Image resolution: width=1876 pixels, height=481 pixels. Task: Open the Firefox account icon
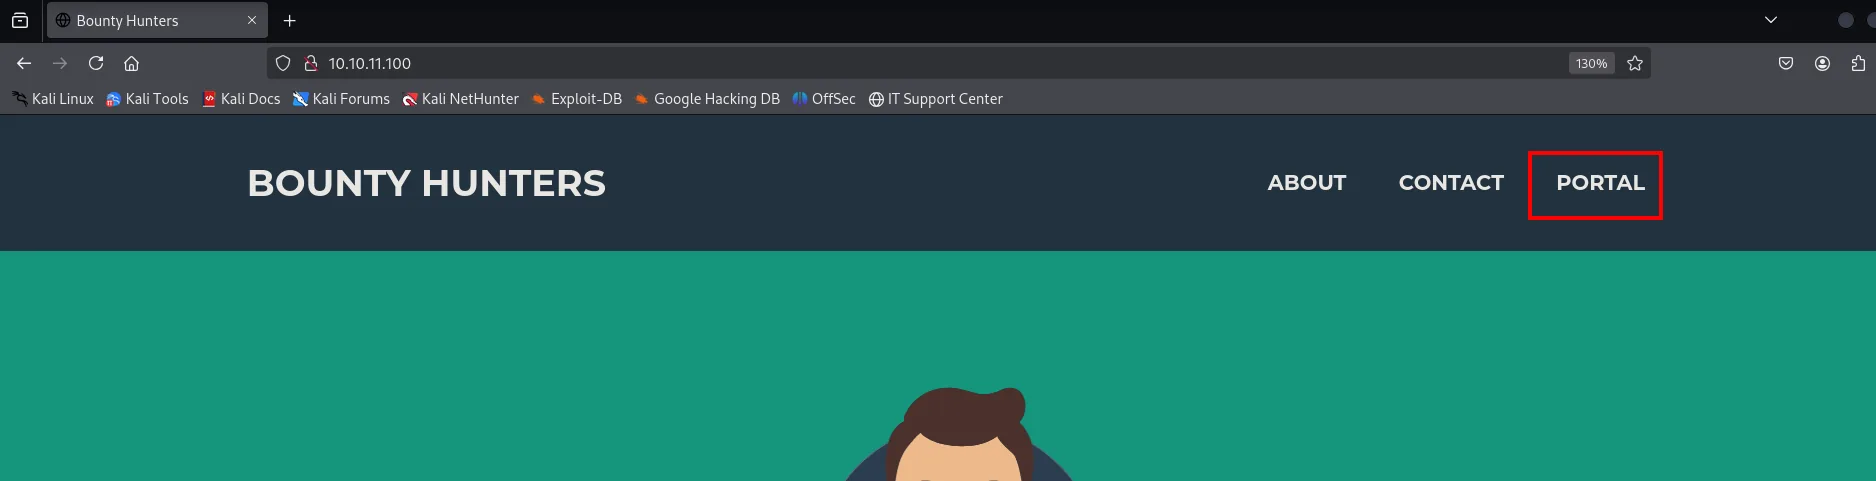(1823, 63)
